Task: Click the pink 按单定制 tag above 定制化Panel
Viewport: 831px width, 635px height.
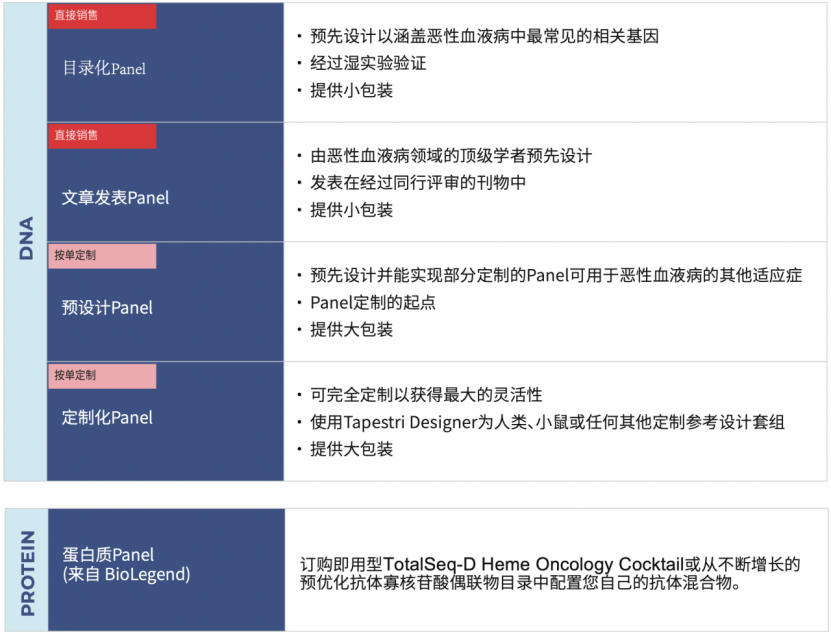Action: coord(102,376)
